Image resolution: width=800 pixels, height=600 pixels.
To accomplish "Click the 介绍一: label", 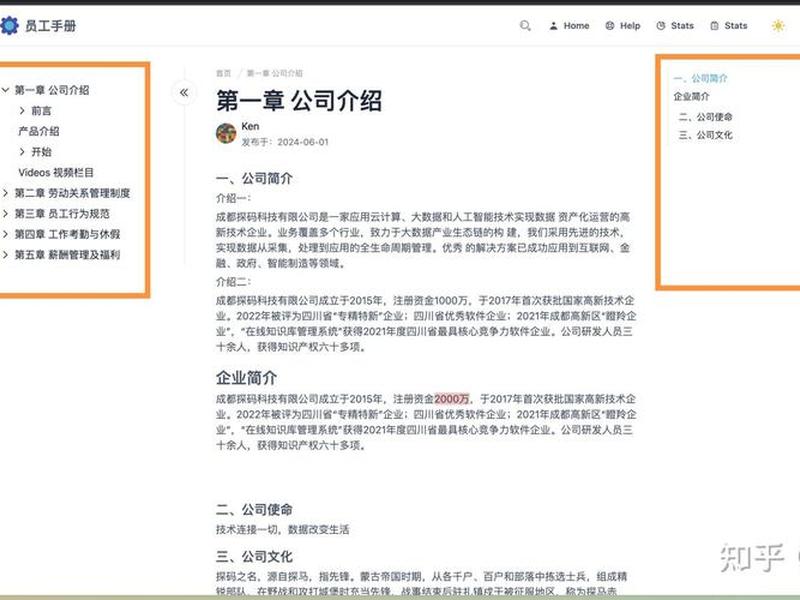I will click(233, 198).
